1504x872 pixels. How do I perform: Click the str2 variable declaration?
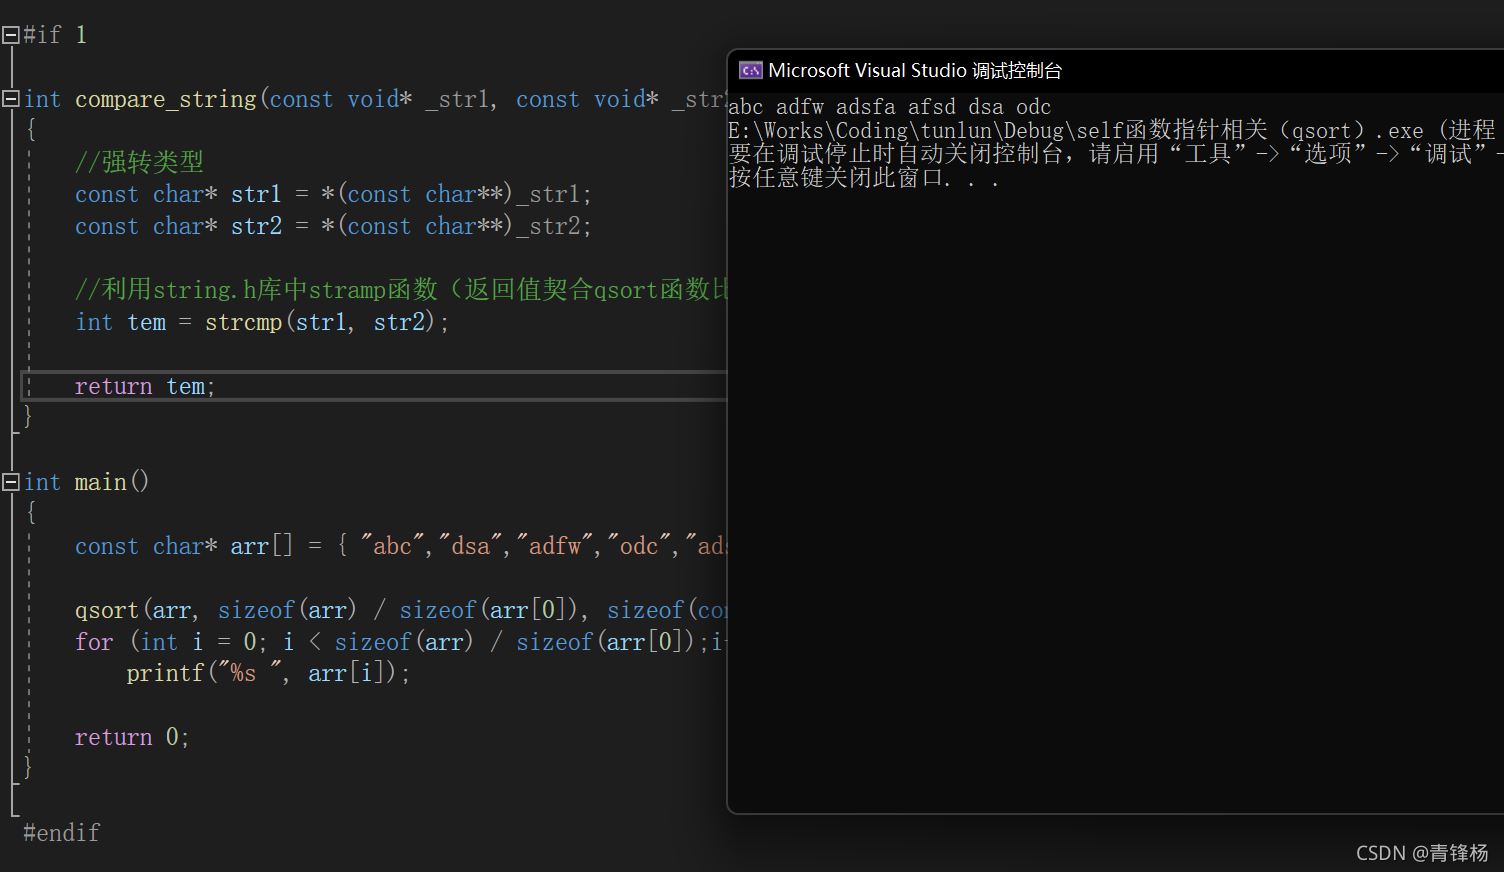[x=256, y=226]
